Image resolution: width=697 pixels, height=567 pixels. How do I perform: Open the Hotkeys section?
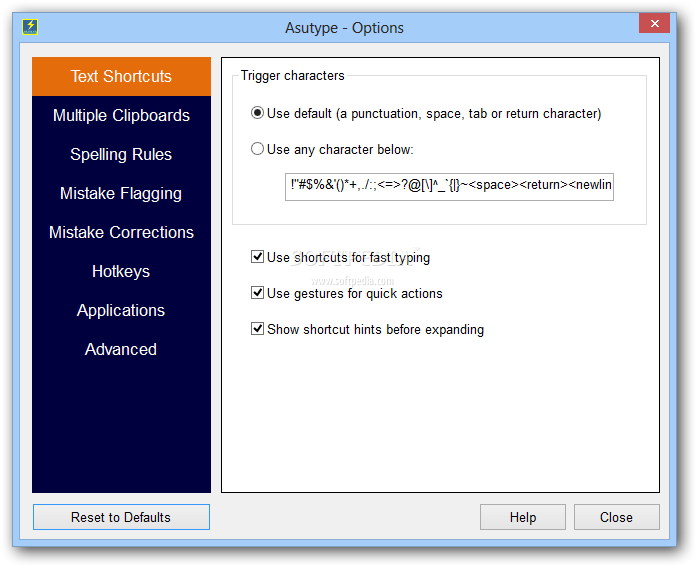click(121, 272)
